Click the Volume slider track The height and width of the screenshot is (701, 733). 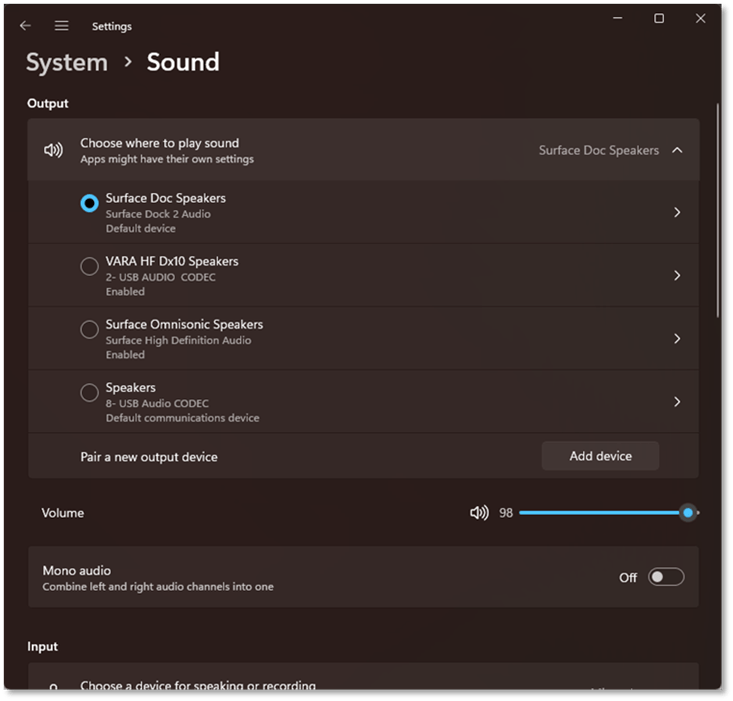[600, 513]
